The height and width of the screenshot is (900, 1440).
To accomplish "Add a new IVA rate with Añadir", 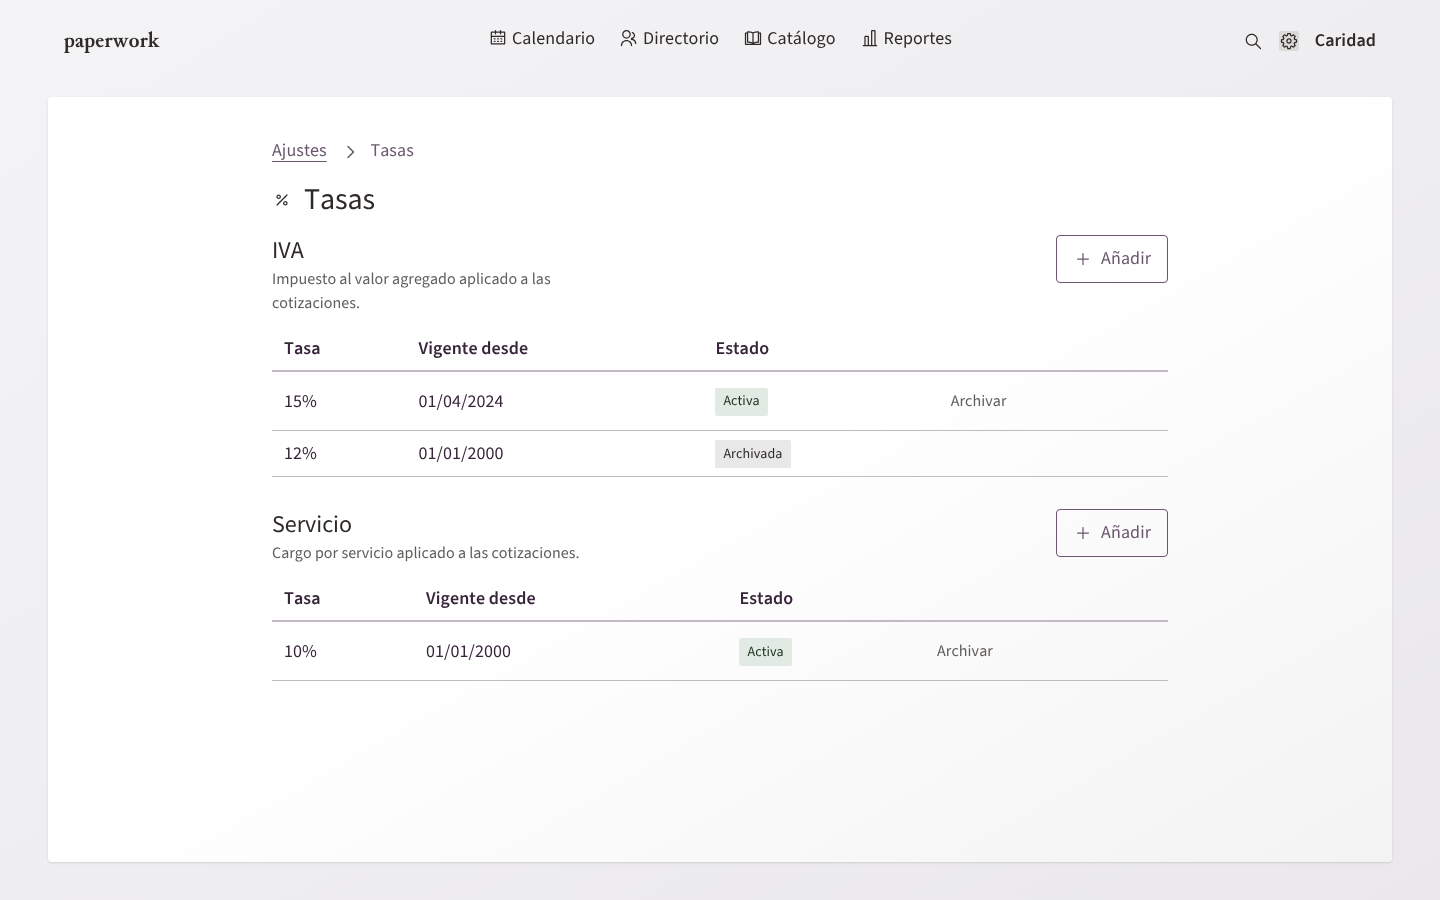I will (1112, 259).
